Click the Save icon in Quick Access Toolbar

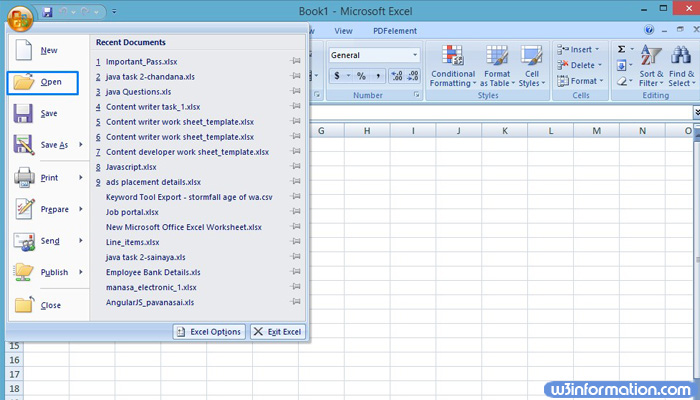[47, 12]
